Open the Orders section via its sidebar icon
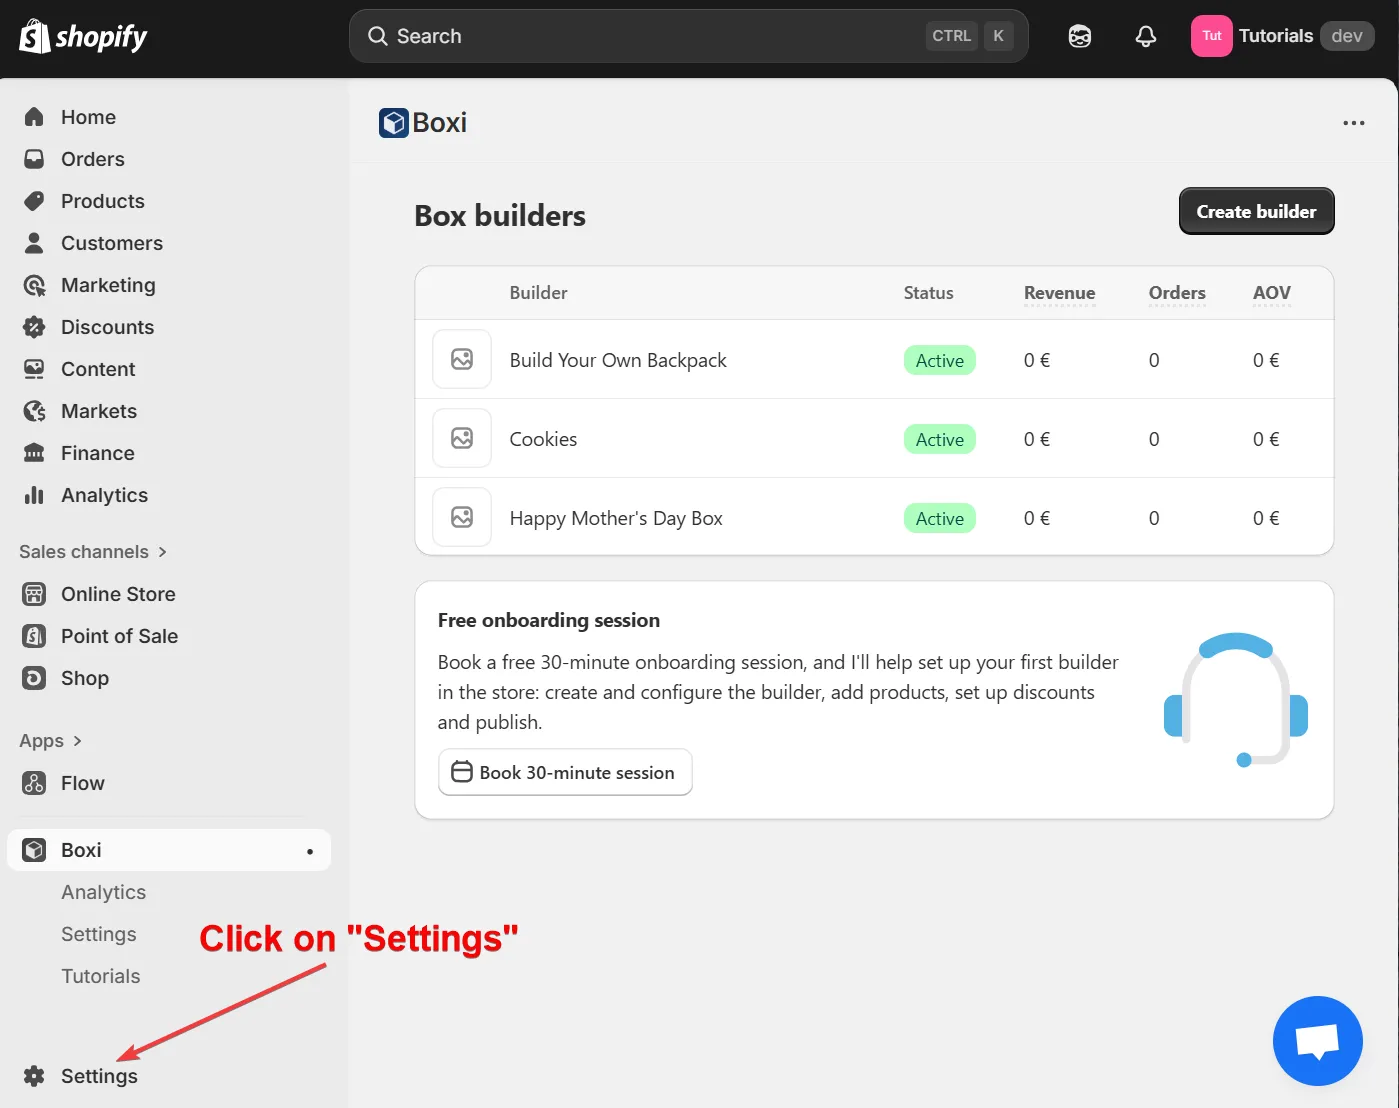This screenshot has width=1399, height=1108. tap(33, 158)
